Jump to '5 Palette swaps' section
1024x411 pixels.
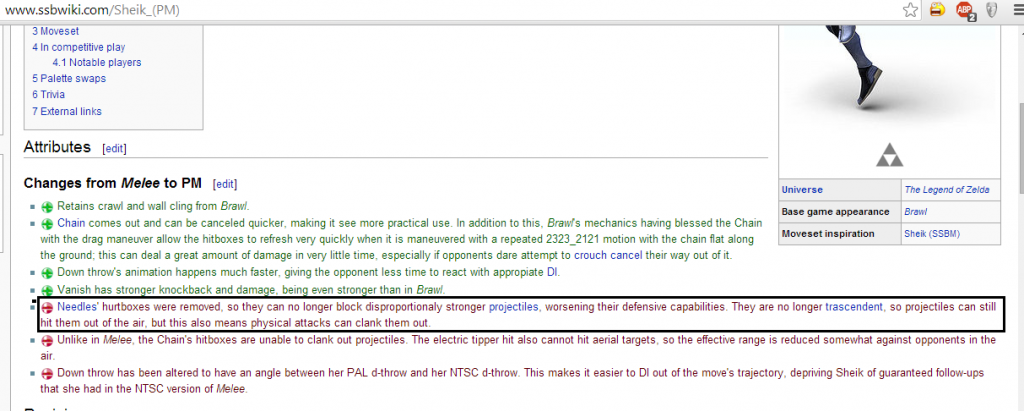pyautogui.click(x=69, y=78)
